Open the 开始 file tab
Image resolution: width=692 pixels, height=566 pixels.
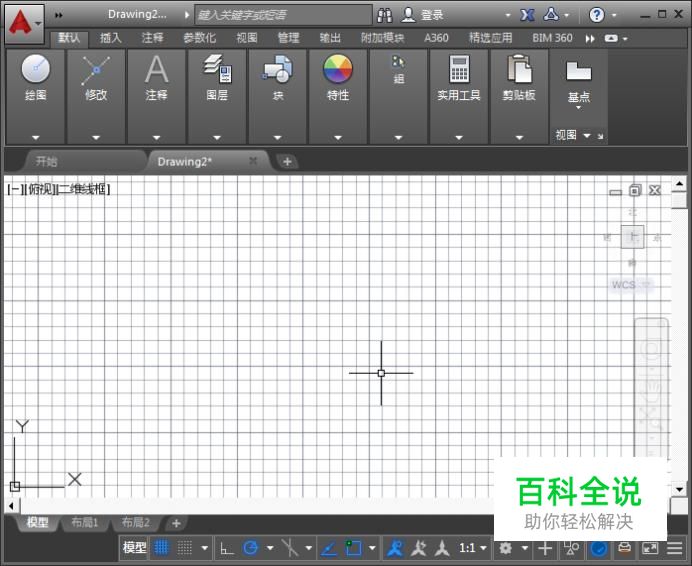point(82,161)
